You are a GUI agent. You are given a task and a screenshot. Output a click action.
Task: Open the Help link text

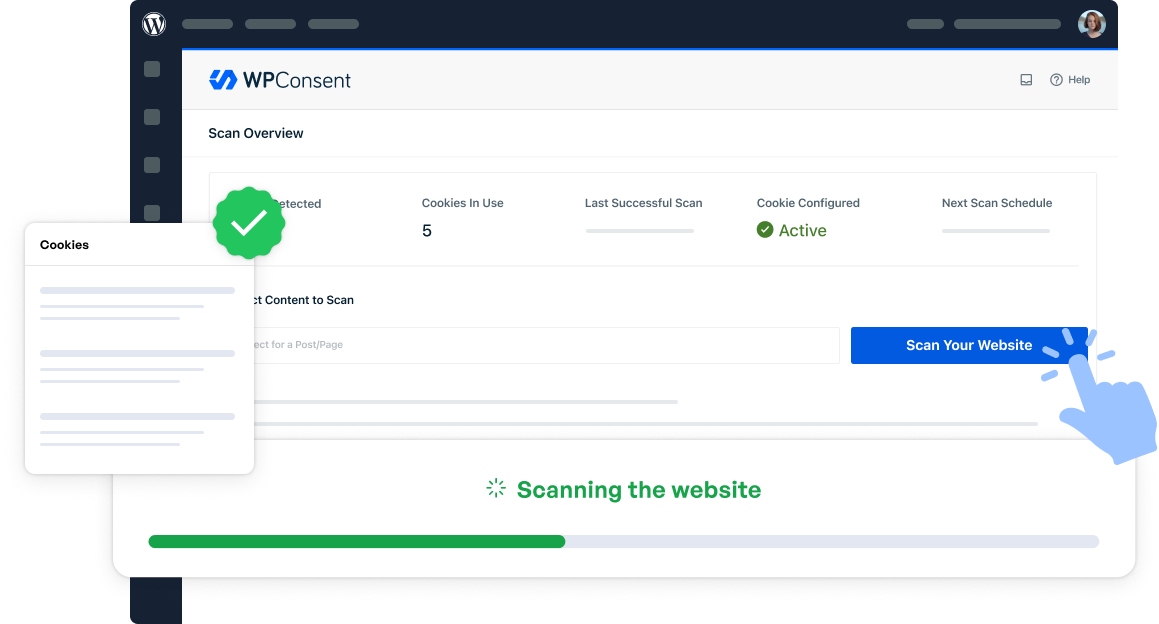(x=1079, y=80)
